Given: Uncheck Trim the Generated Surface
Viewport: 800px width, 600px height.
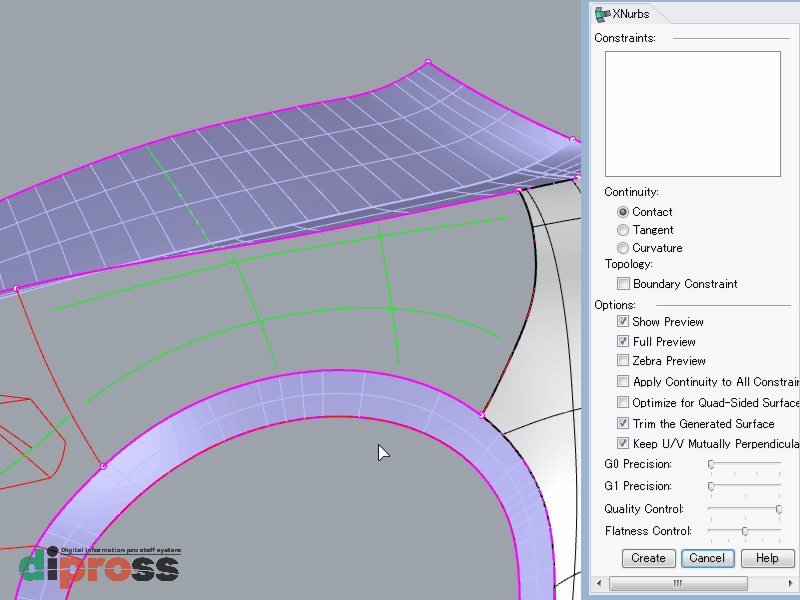Looking at the screenshot, I should 623,423.
